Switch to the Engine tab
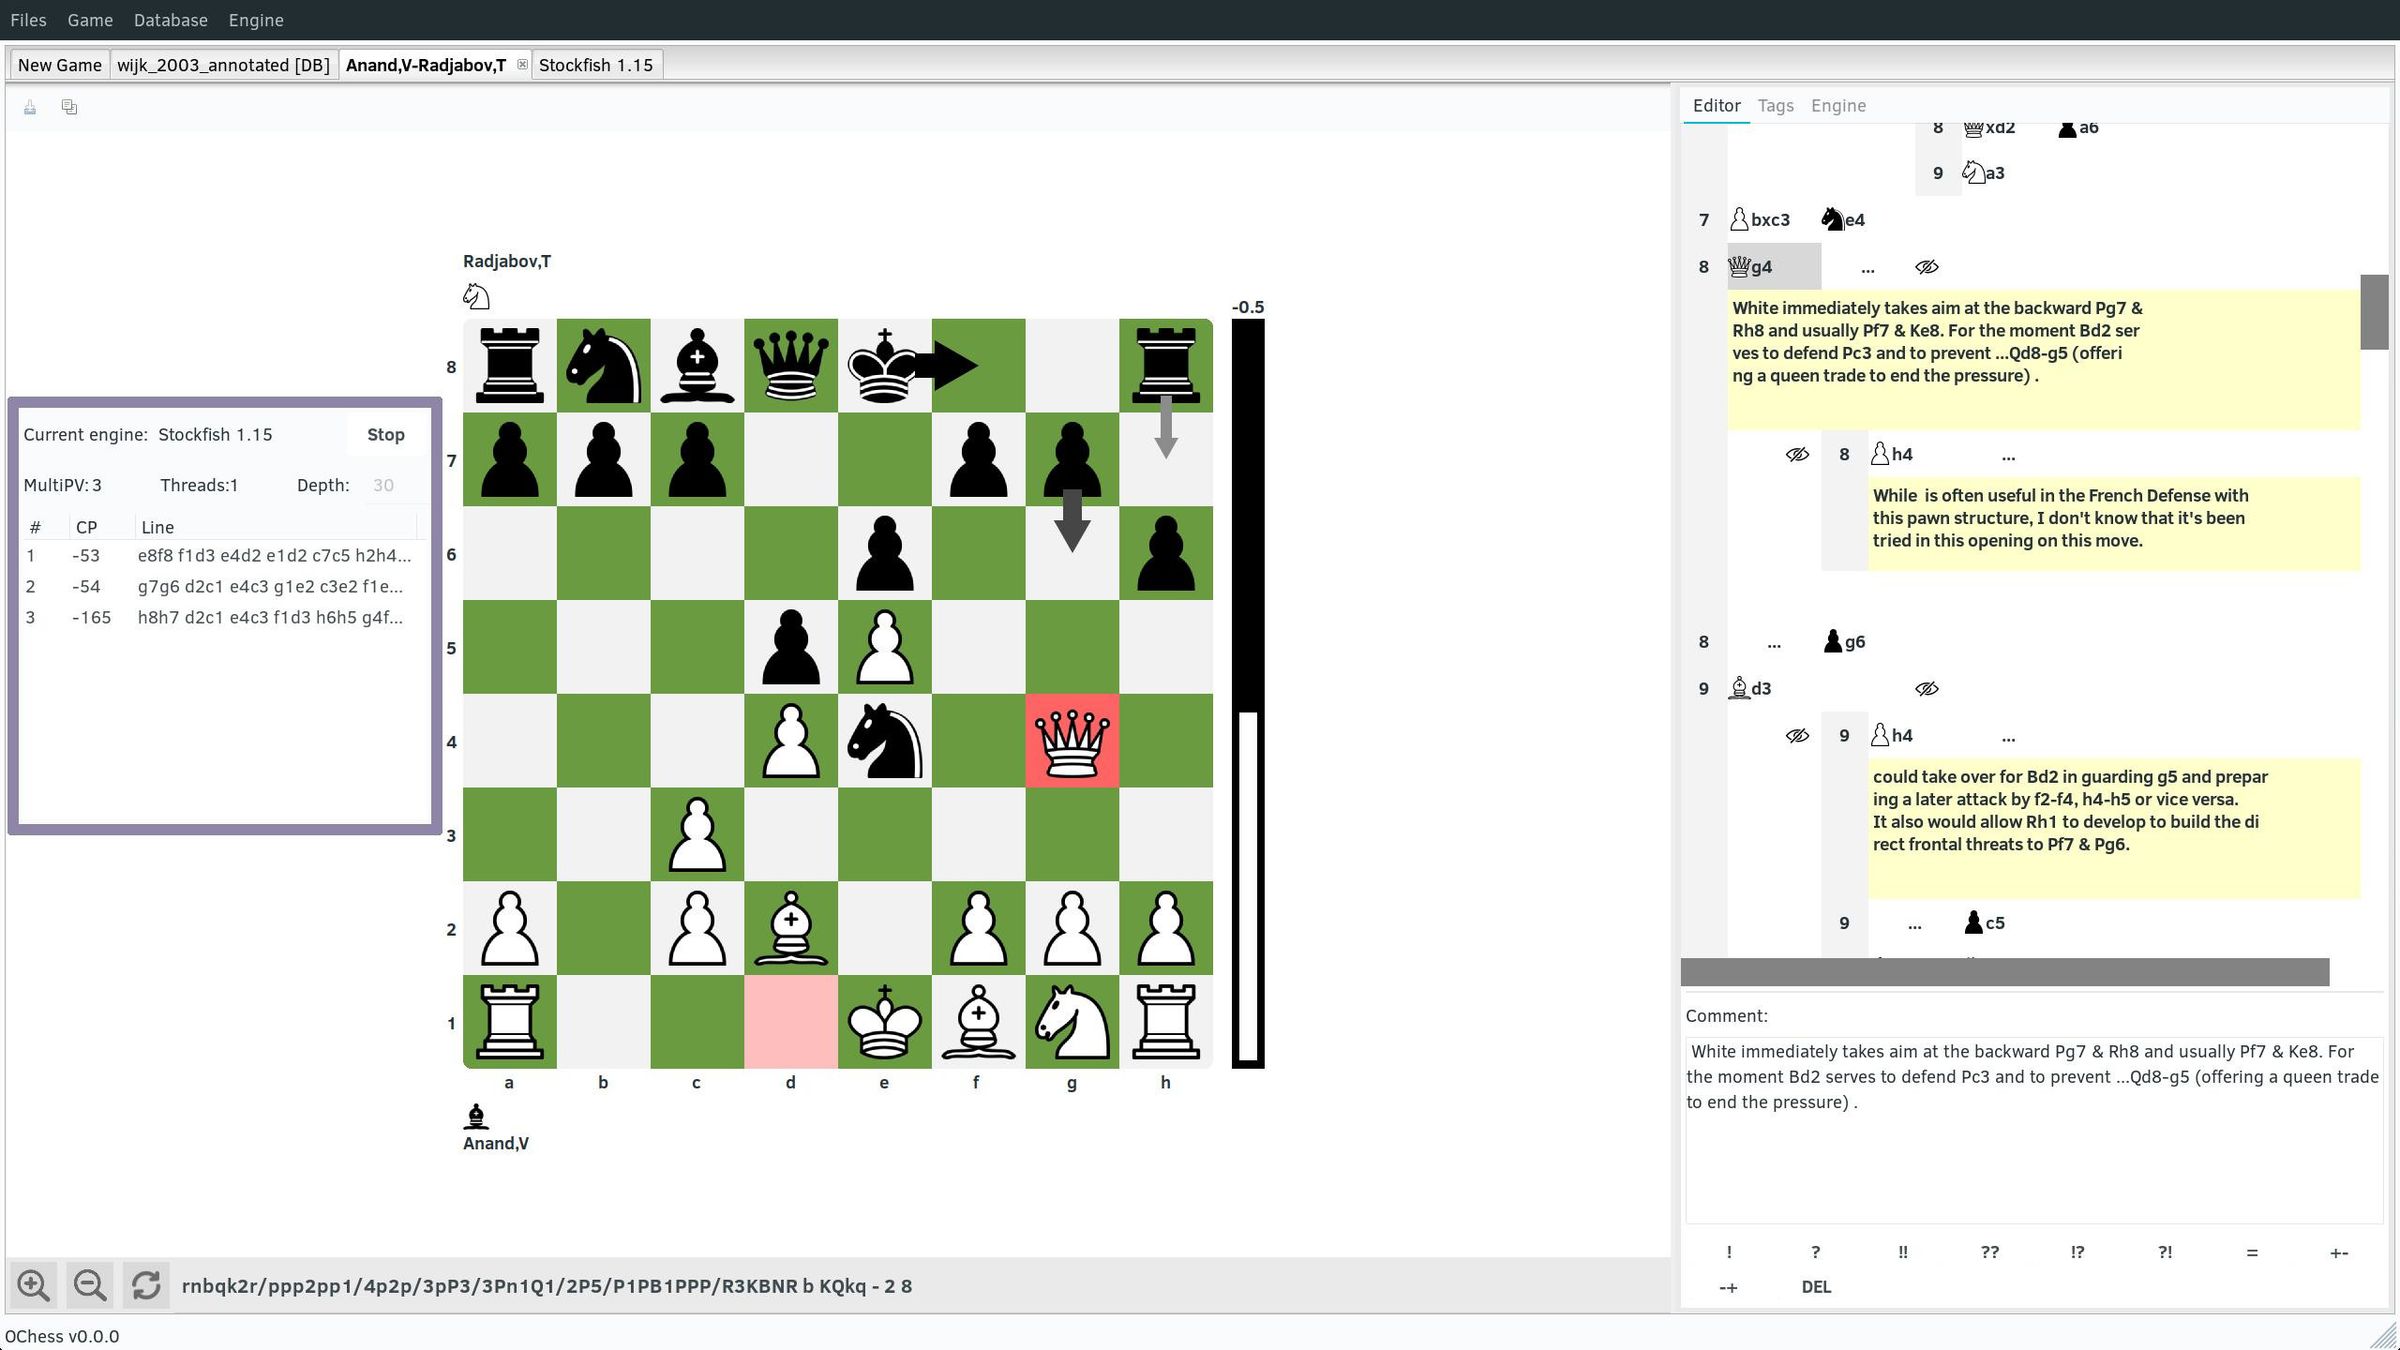This screenshot has height=1350, width=2400. pos(1836,105)
